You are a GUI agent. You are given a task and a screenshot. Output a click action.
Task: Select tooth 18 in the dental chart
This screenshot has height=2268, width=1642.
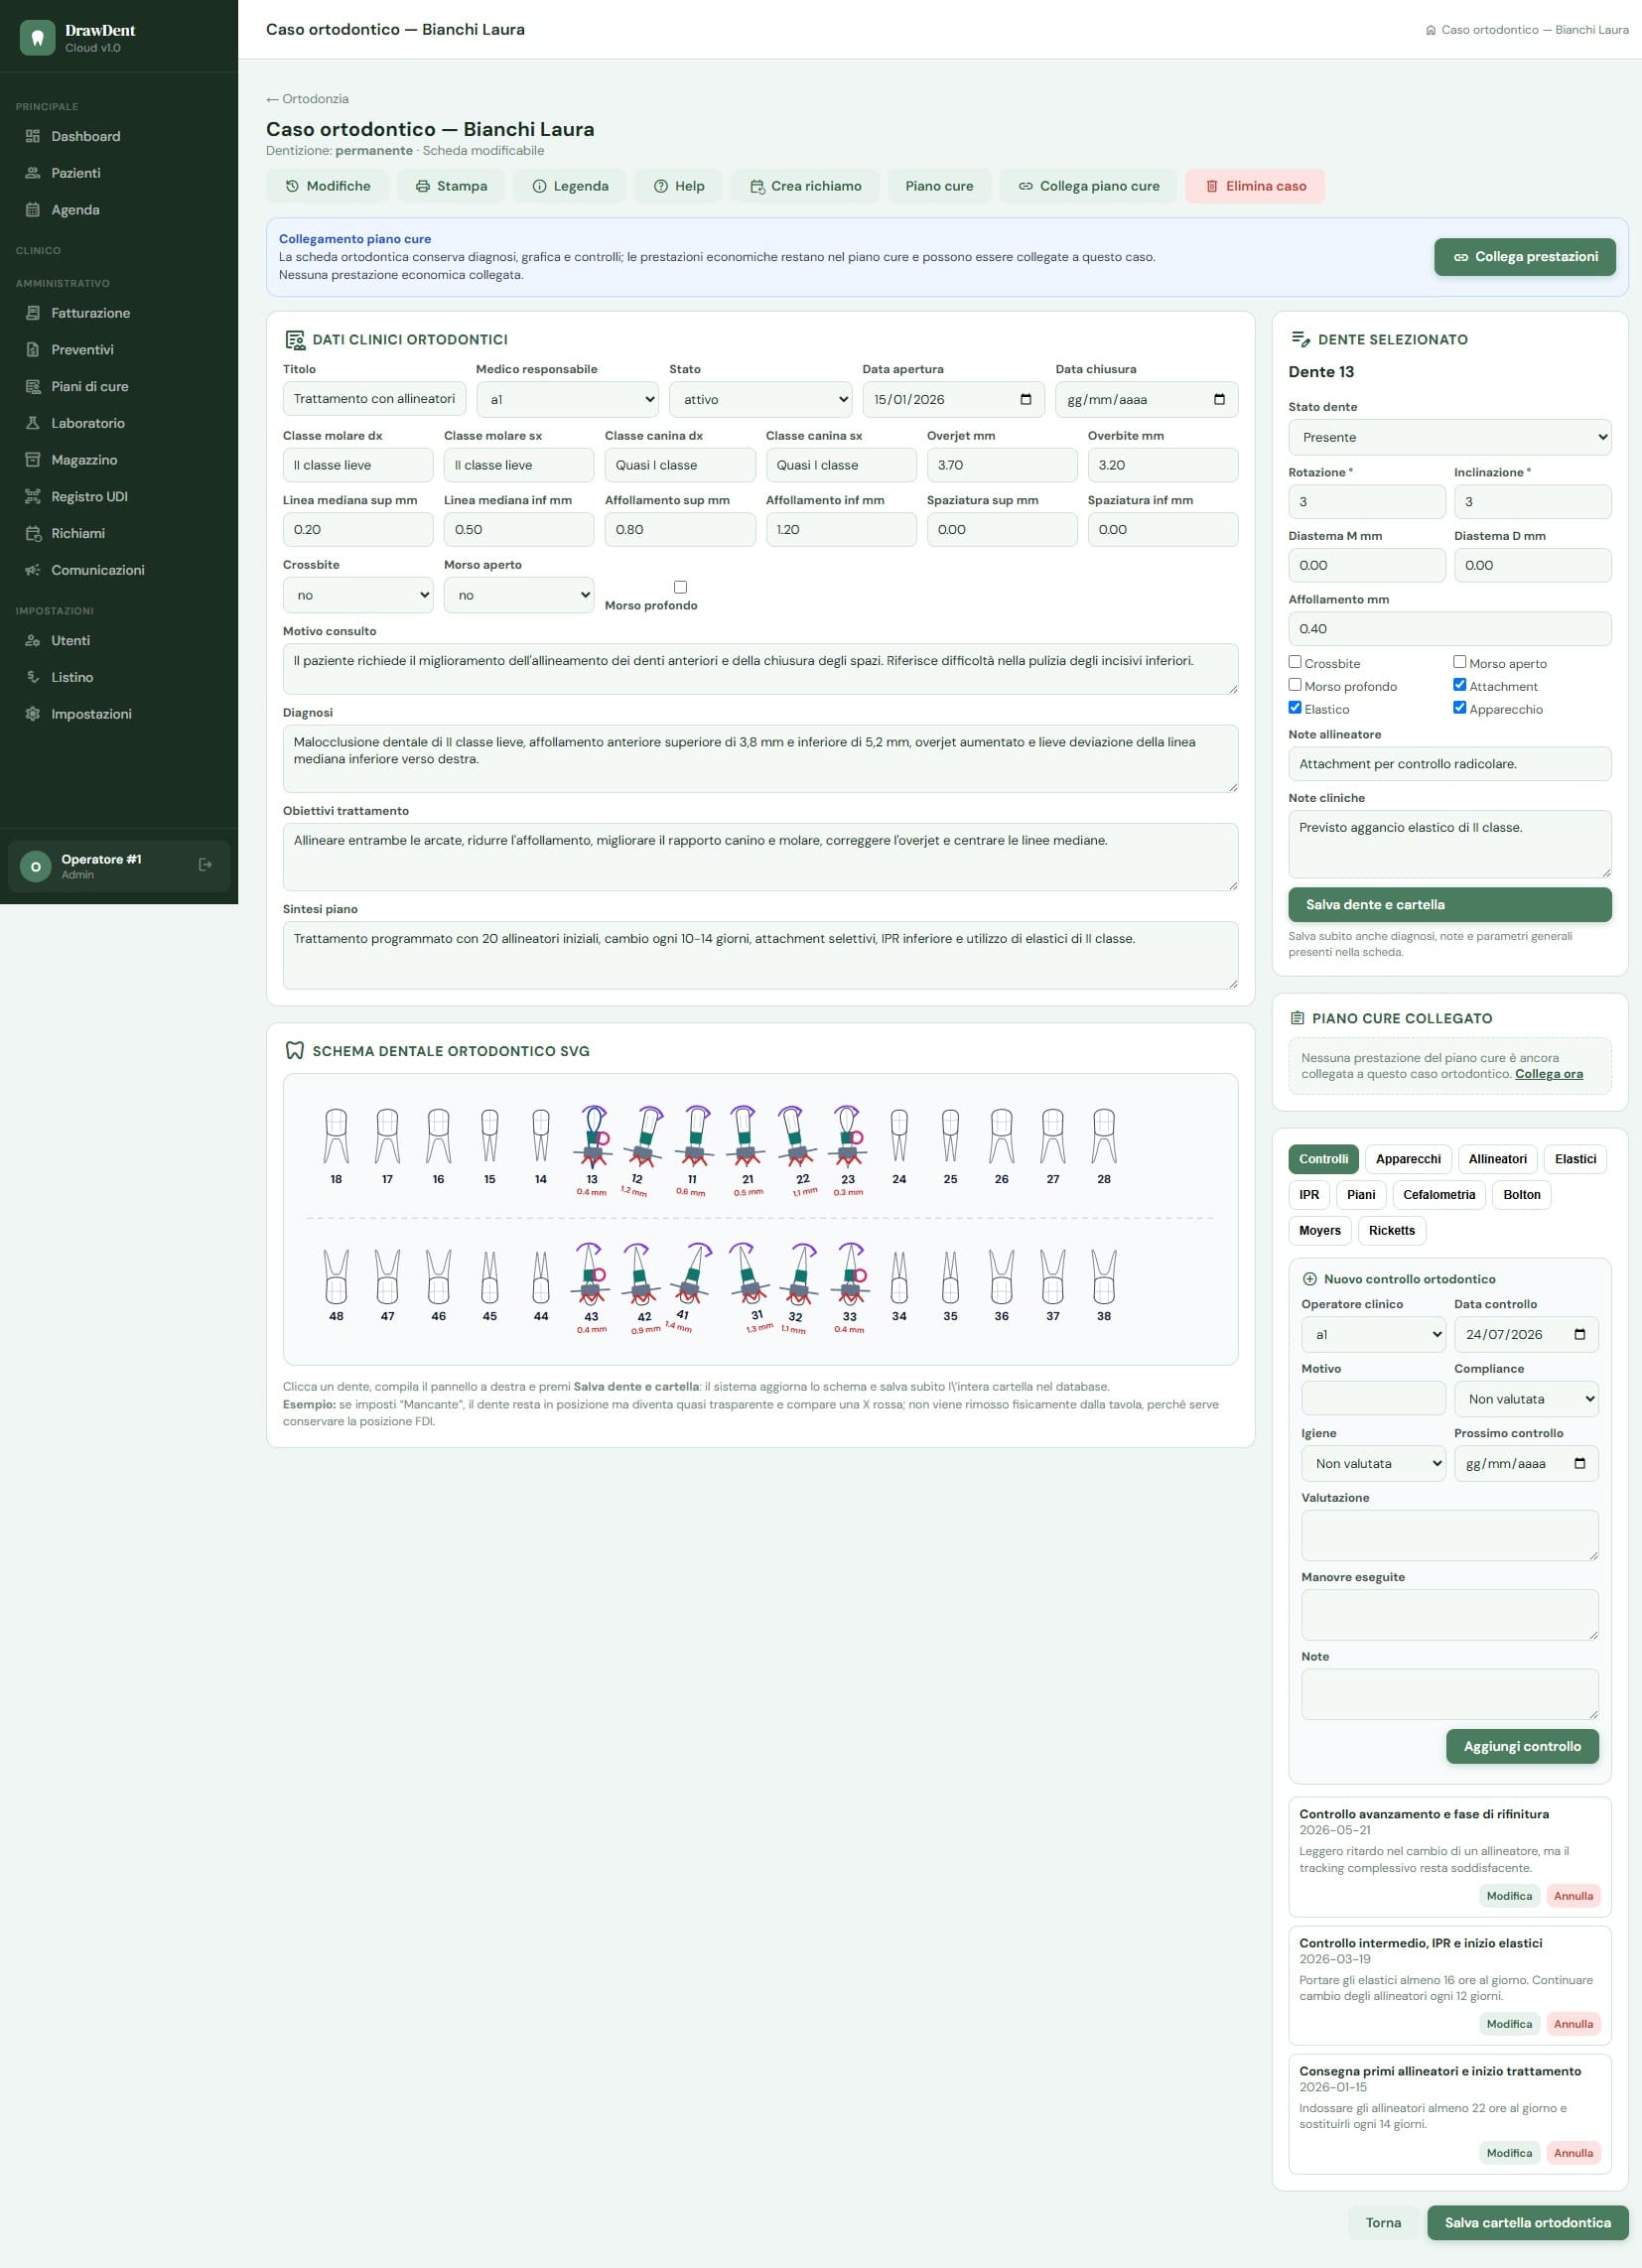(x=336, y=1145)
